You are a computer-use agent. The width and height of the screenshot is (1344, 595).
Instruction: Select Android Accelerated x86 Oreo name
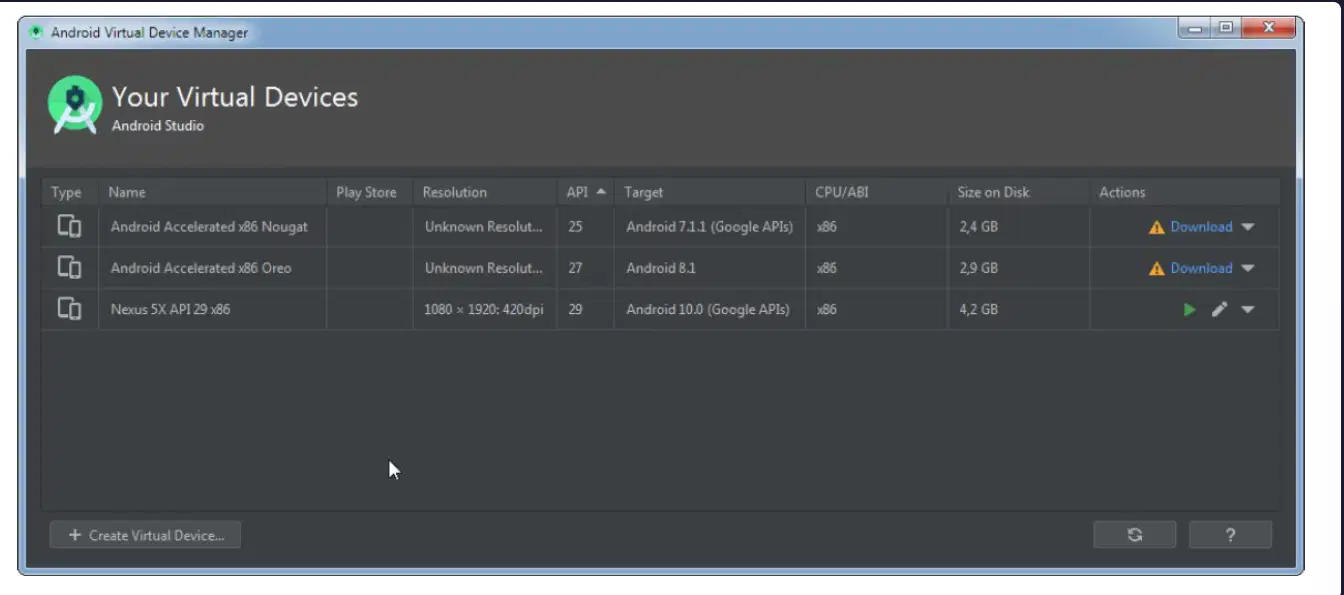click(201, 268)
